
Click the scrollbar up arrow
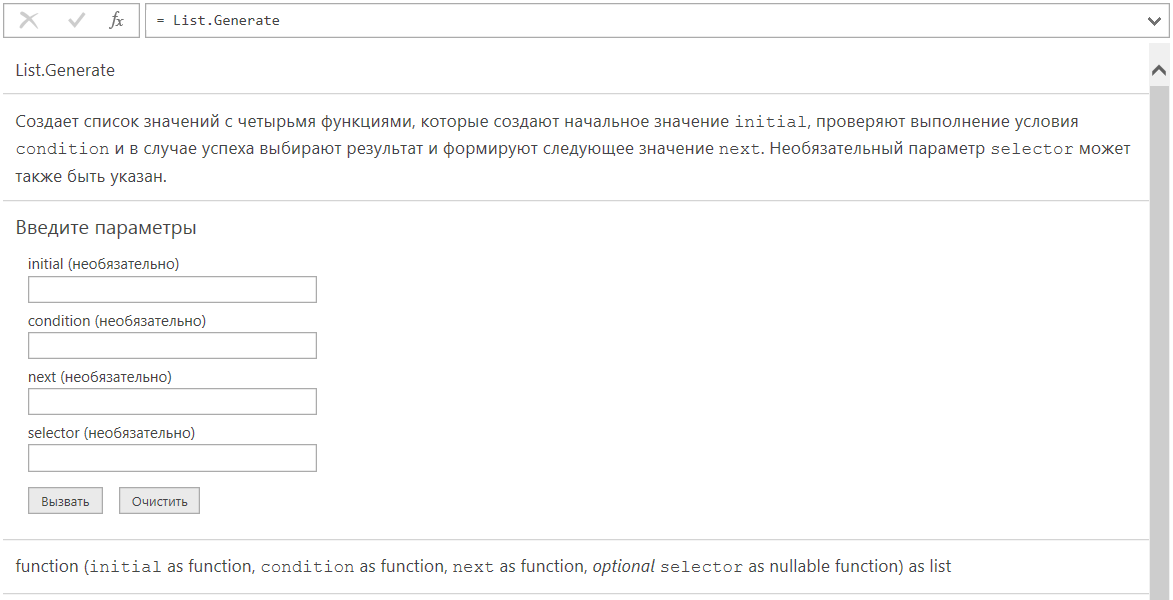point(1159,70)
